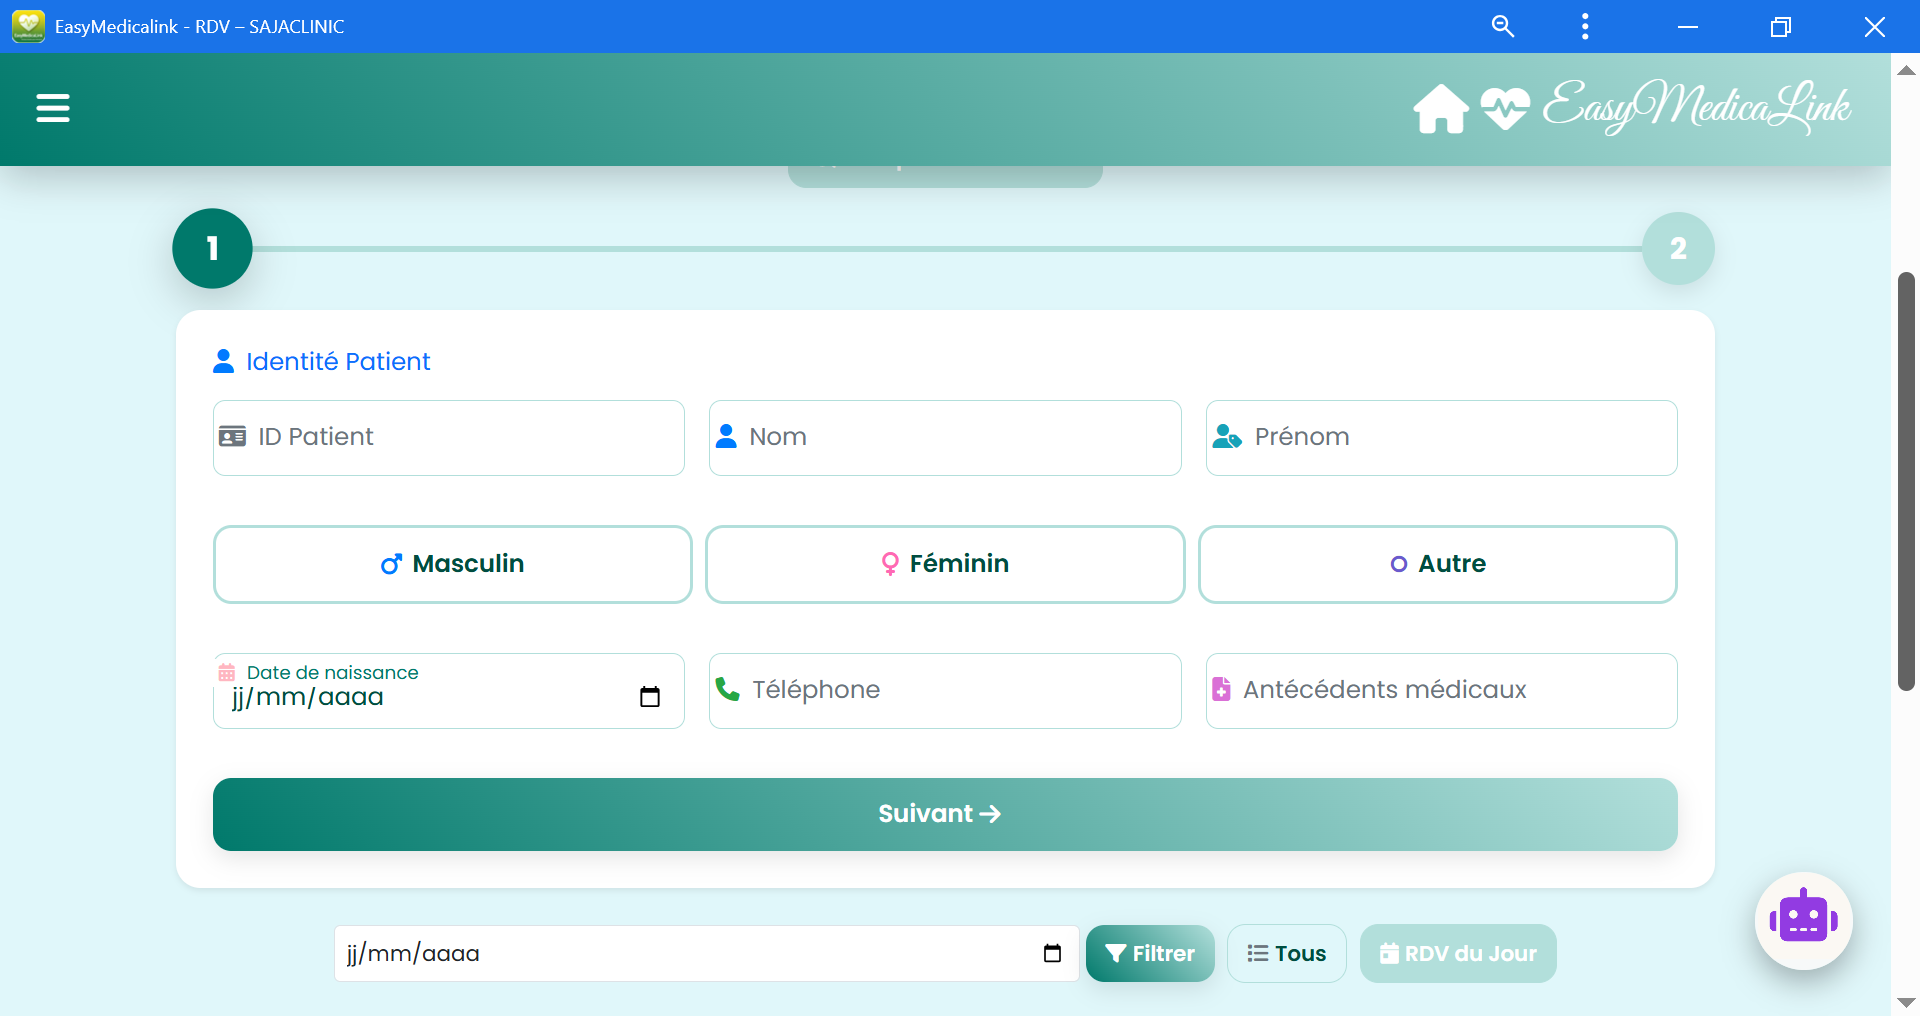Click the RDV du Jour button
Viewport: 1920px width, 1016px height.
pos(1457,953)
